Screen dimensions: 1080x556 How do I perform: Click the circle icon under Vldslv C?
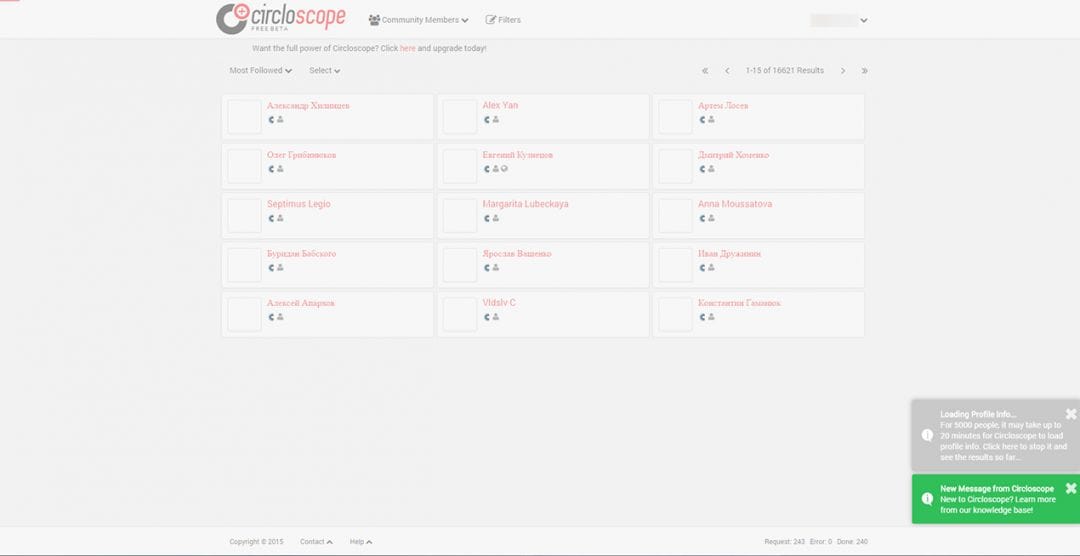pos(487,317)
